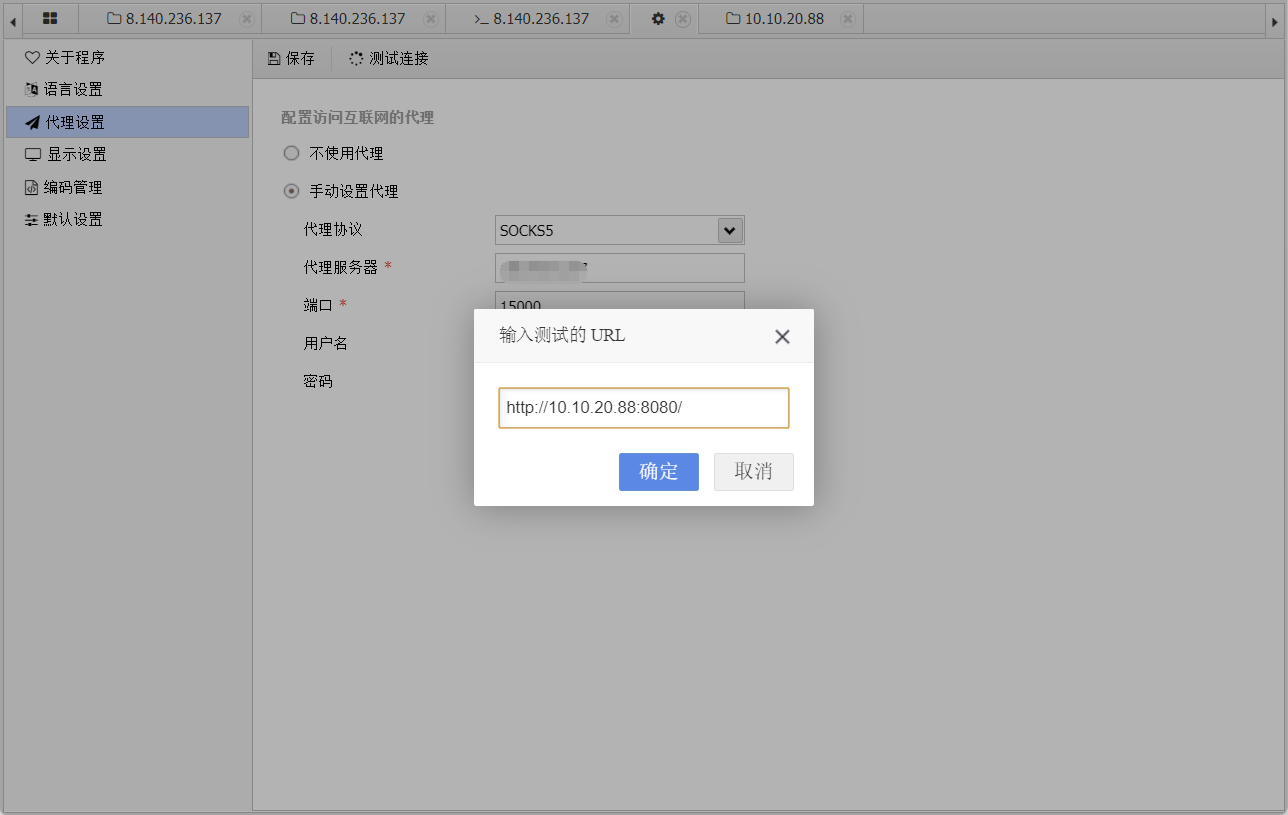The height and width of the screenshot is (815, 1288).
Task: Open the grid overview tab icon
Action: click(x=50, y=18)
